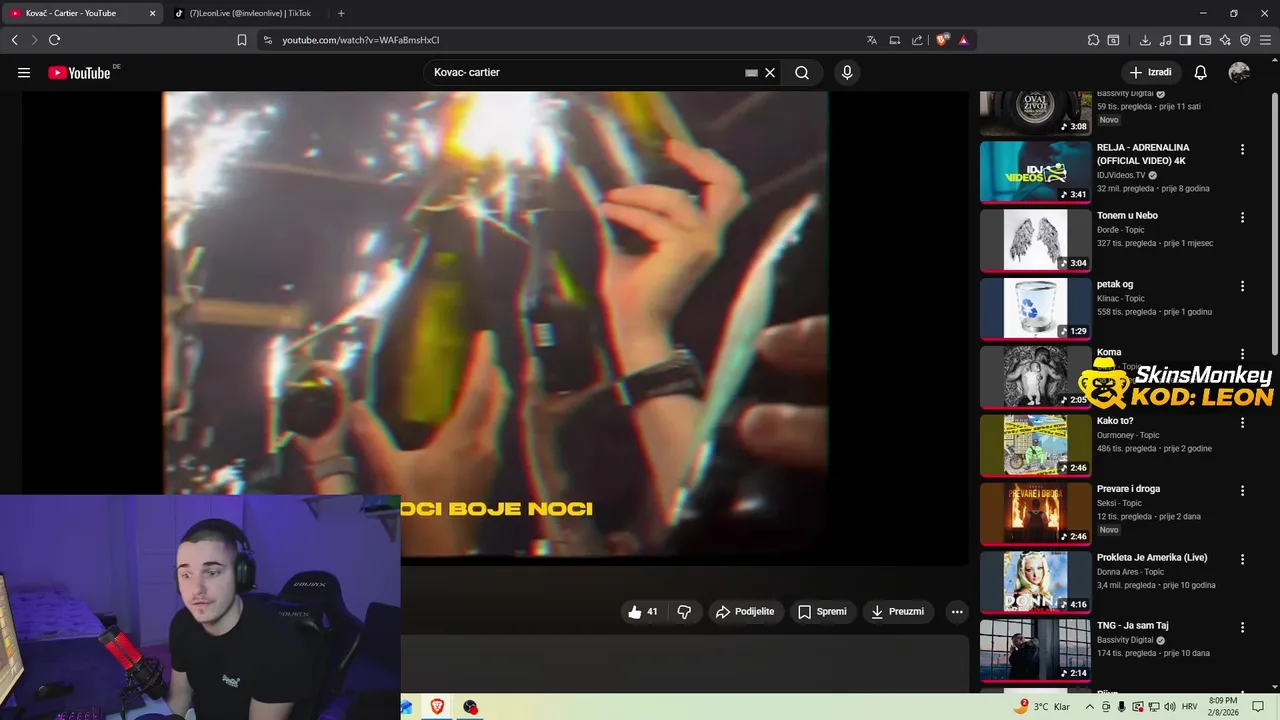Open options for Prevare i droga

click(x=1242, y=490)
